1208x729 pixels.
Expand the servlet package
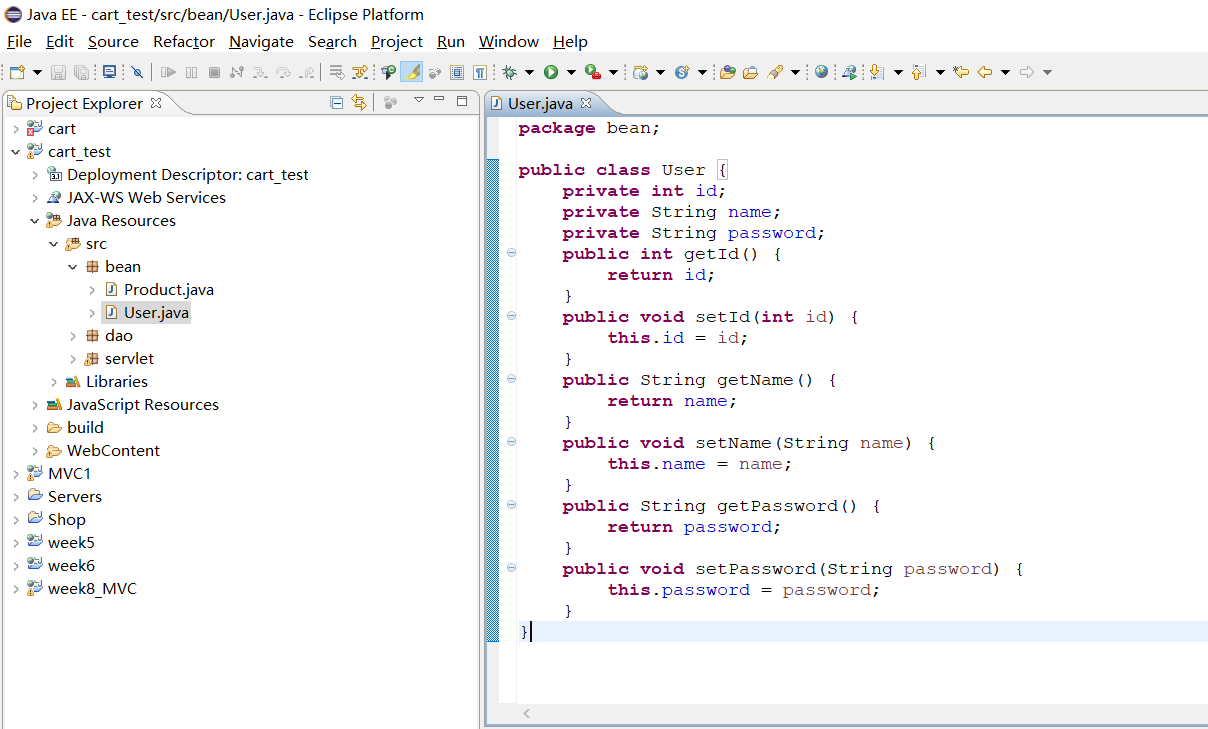[x=72, y=359]
